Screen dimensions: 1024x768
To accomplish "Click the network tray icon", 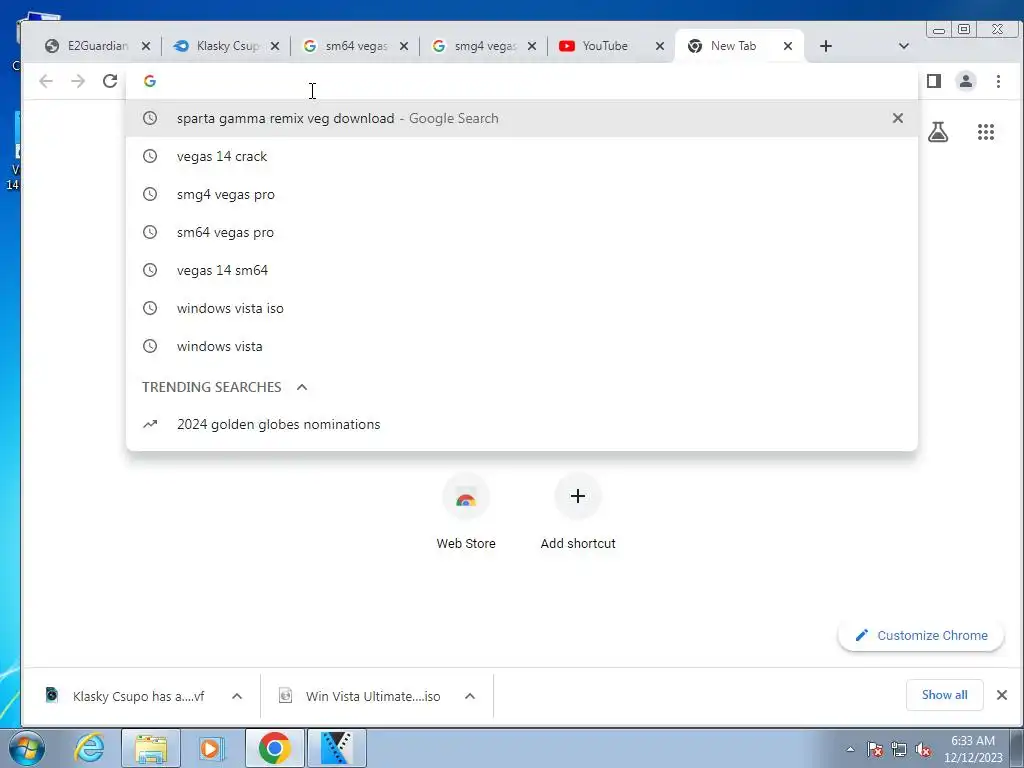I will (x=899, y=749).
